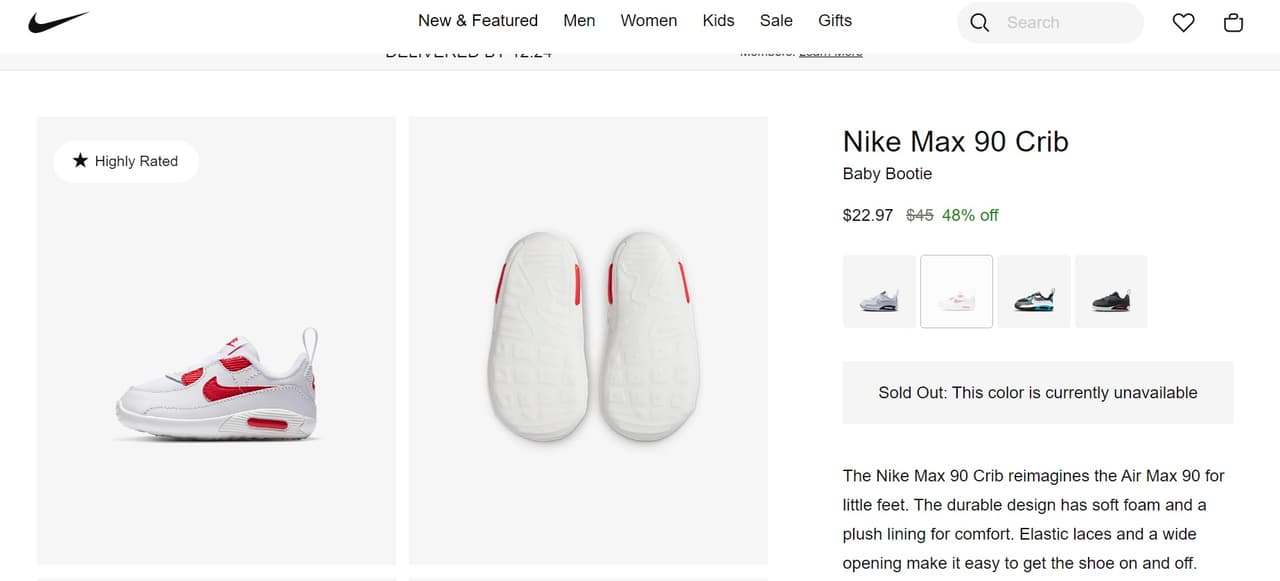
Task: Select the white and purple colorway thumbnail
Action: (878, 291)
